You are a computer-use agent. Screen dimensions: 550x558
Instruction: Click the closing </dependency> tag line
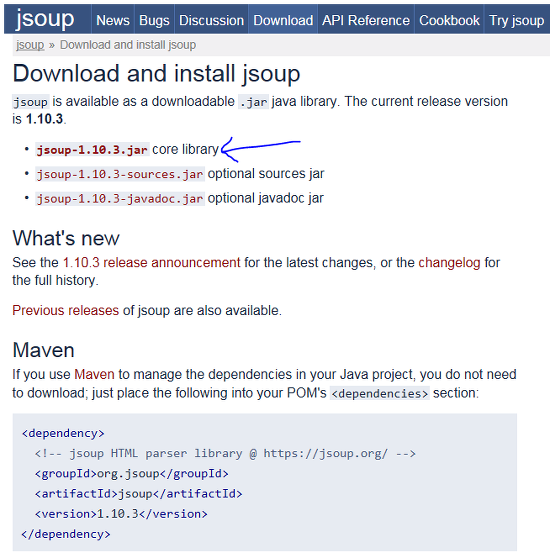[x=66, y=534]
